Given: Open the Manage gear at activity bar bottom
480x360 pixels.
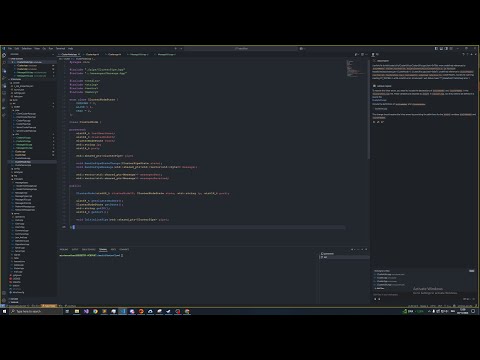Looking at the screenshot, I should pos(4,300).
